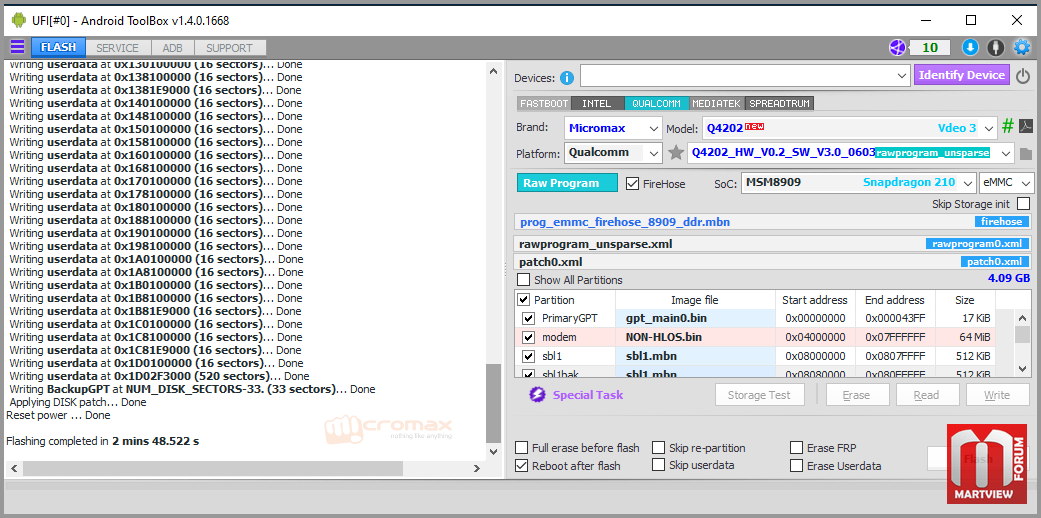Open the SUPPORT tab
The width and height of the screenshot is (1041, 518).
point(229,48)
